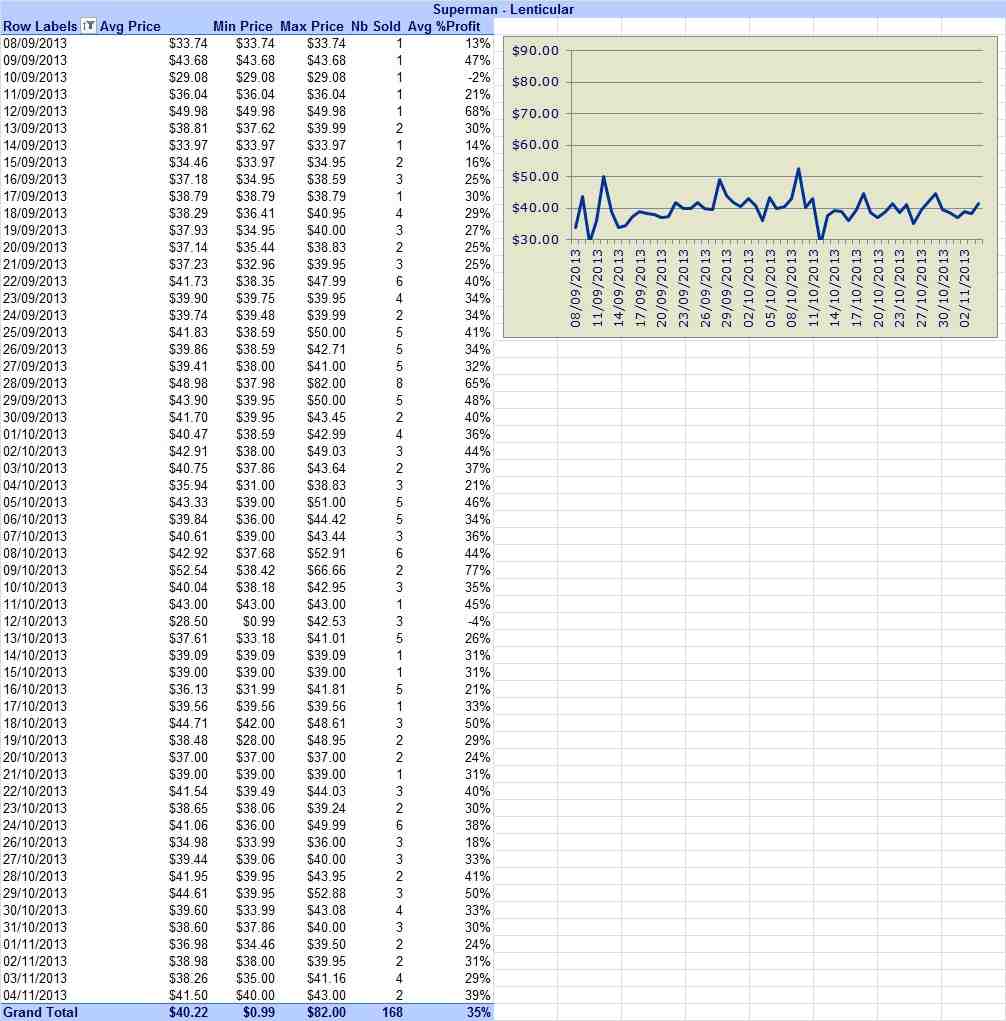
Task: Select the Grand Total row label
Action: tap(40, 1013)
